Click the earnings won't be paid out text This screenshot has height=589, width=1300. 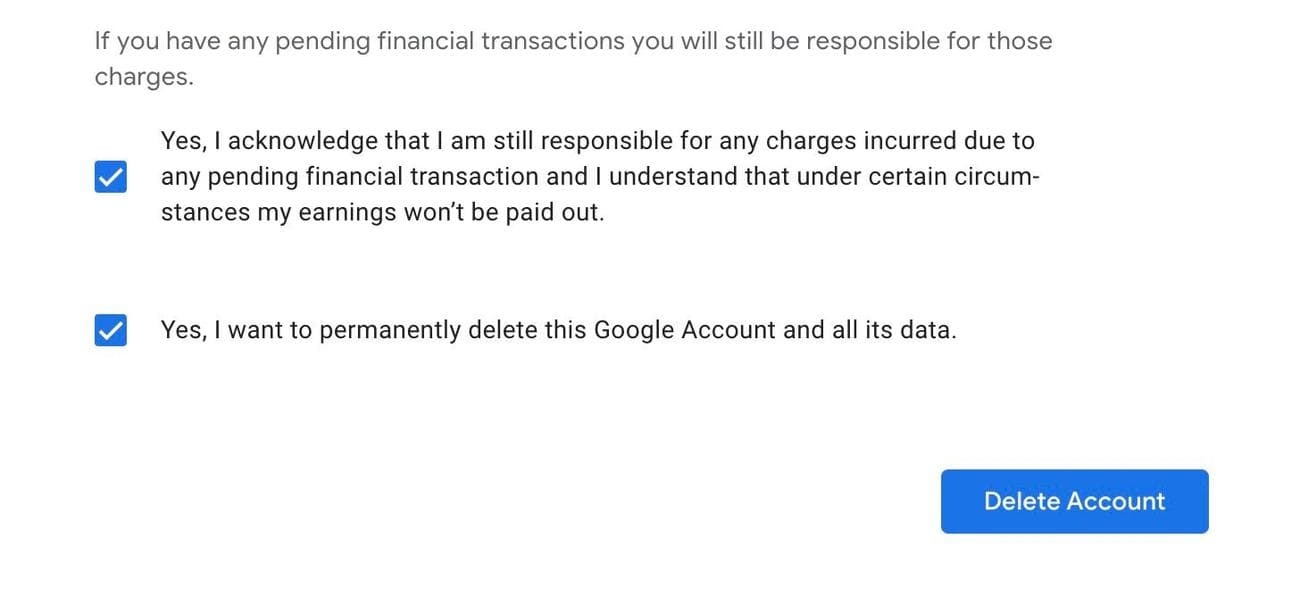click(x=380, y=211)
